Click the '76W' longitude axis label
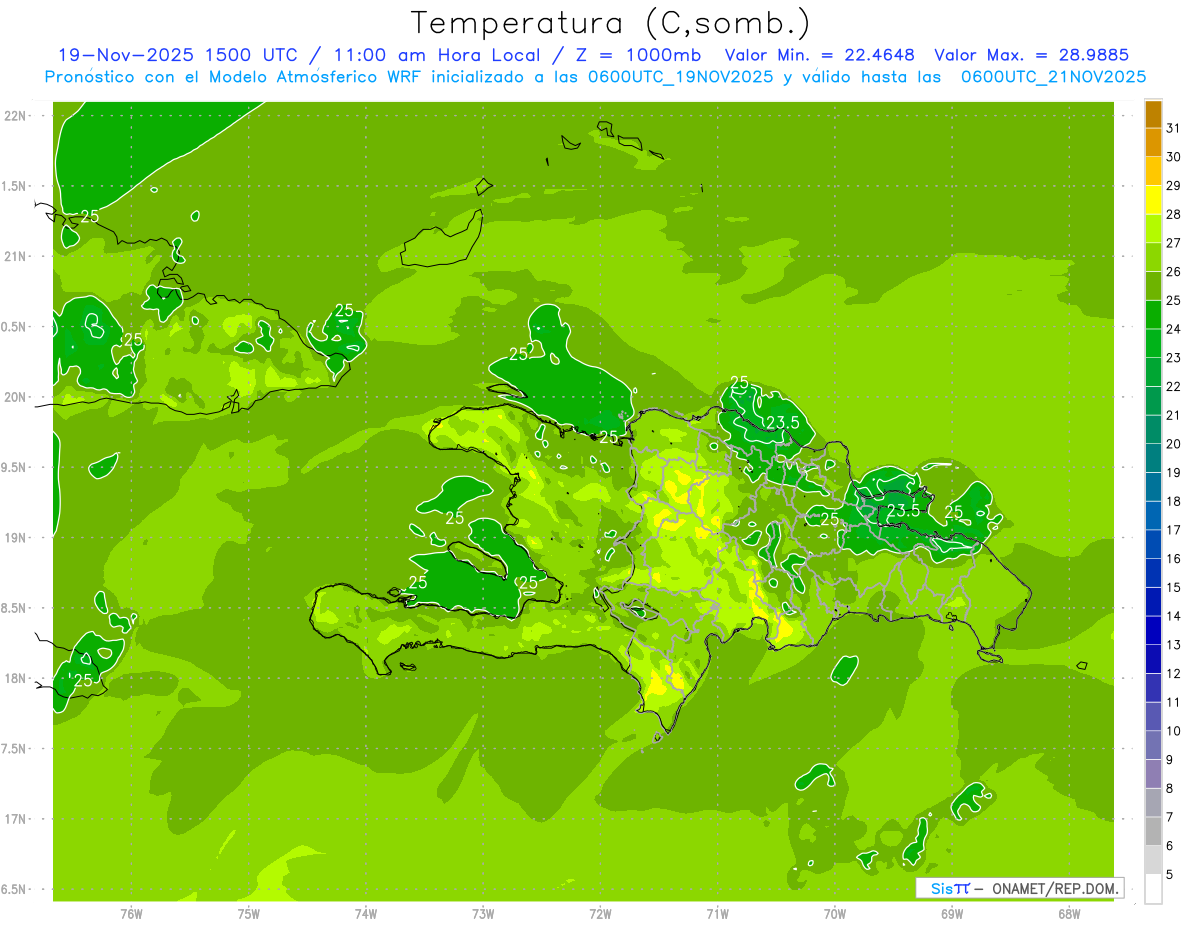1200x927 pixels. (x=131, y=913)
